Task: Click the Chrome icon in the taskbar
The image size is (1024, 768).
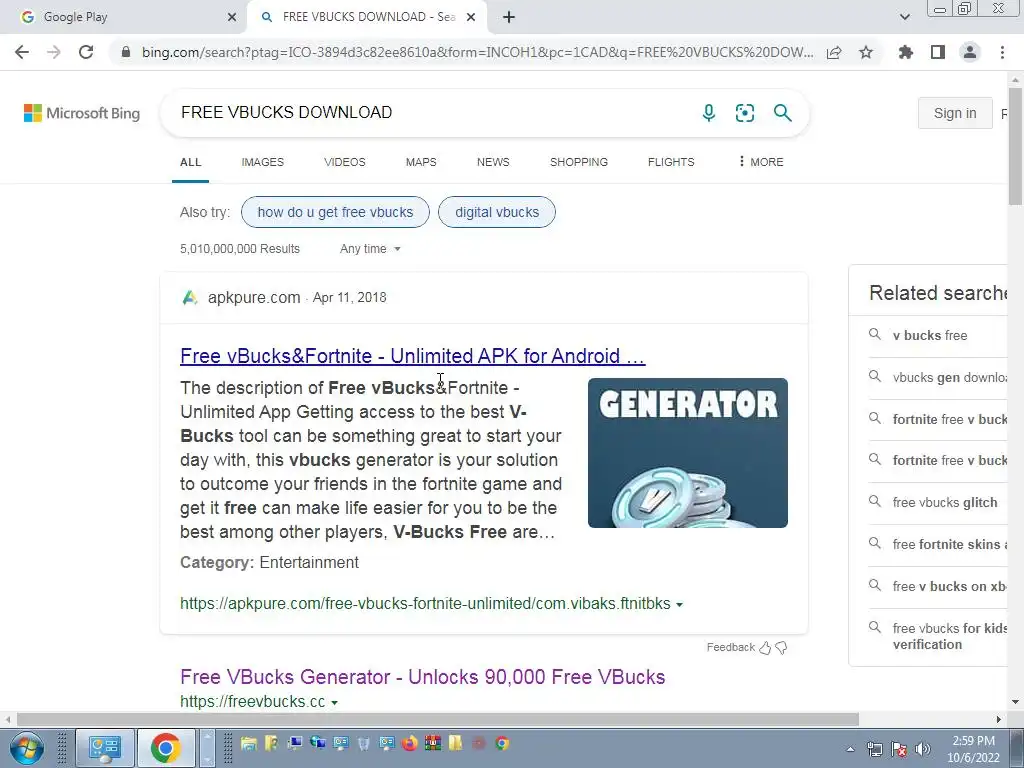Action: pyautogui.click(x=166, y=748)
